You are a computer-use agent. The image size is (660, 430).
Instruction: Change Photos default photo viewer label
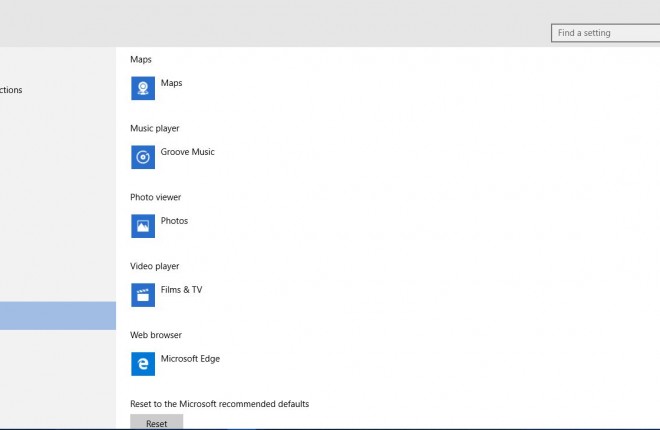tap(174, 221)
